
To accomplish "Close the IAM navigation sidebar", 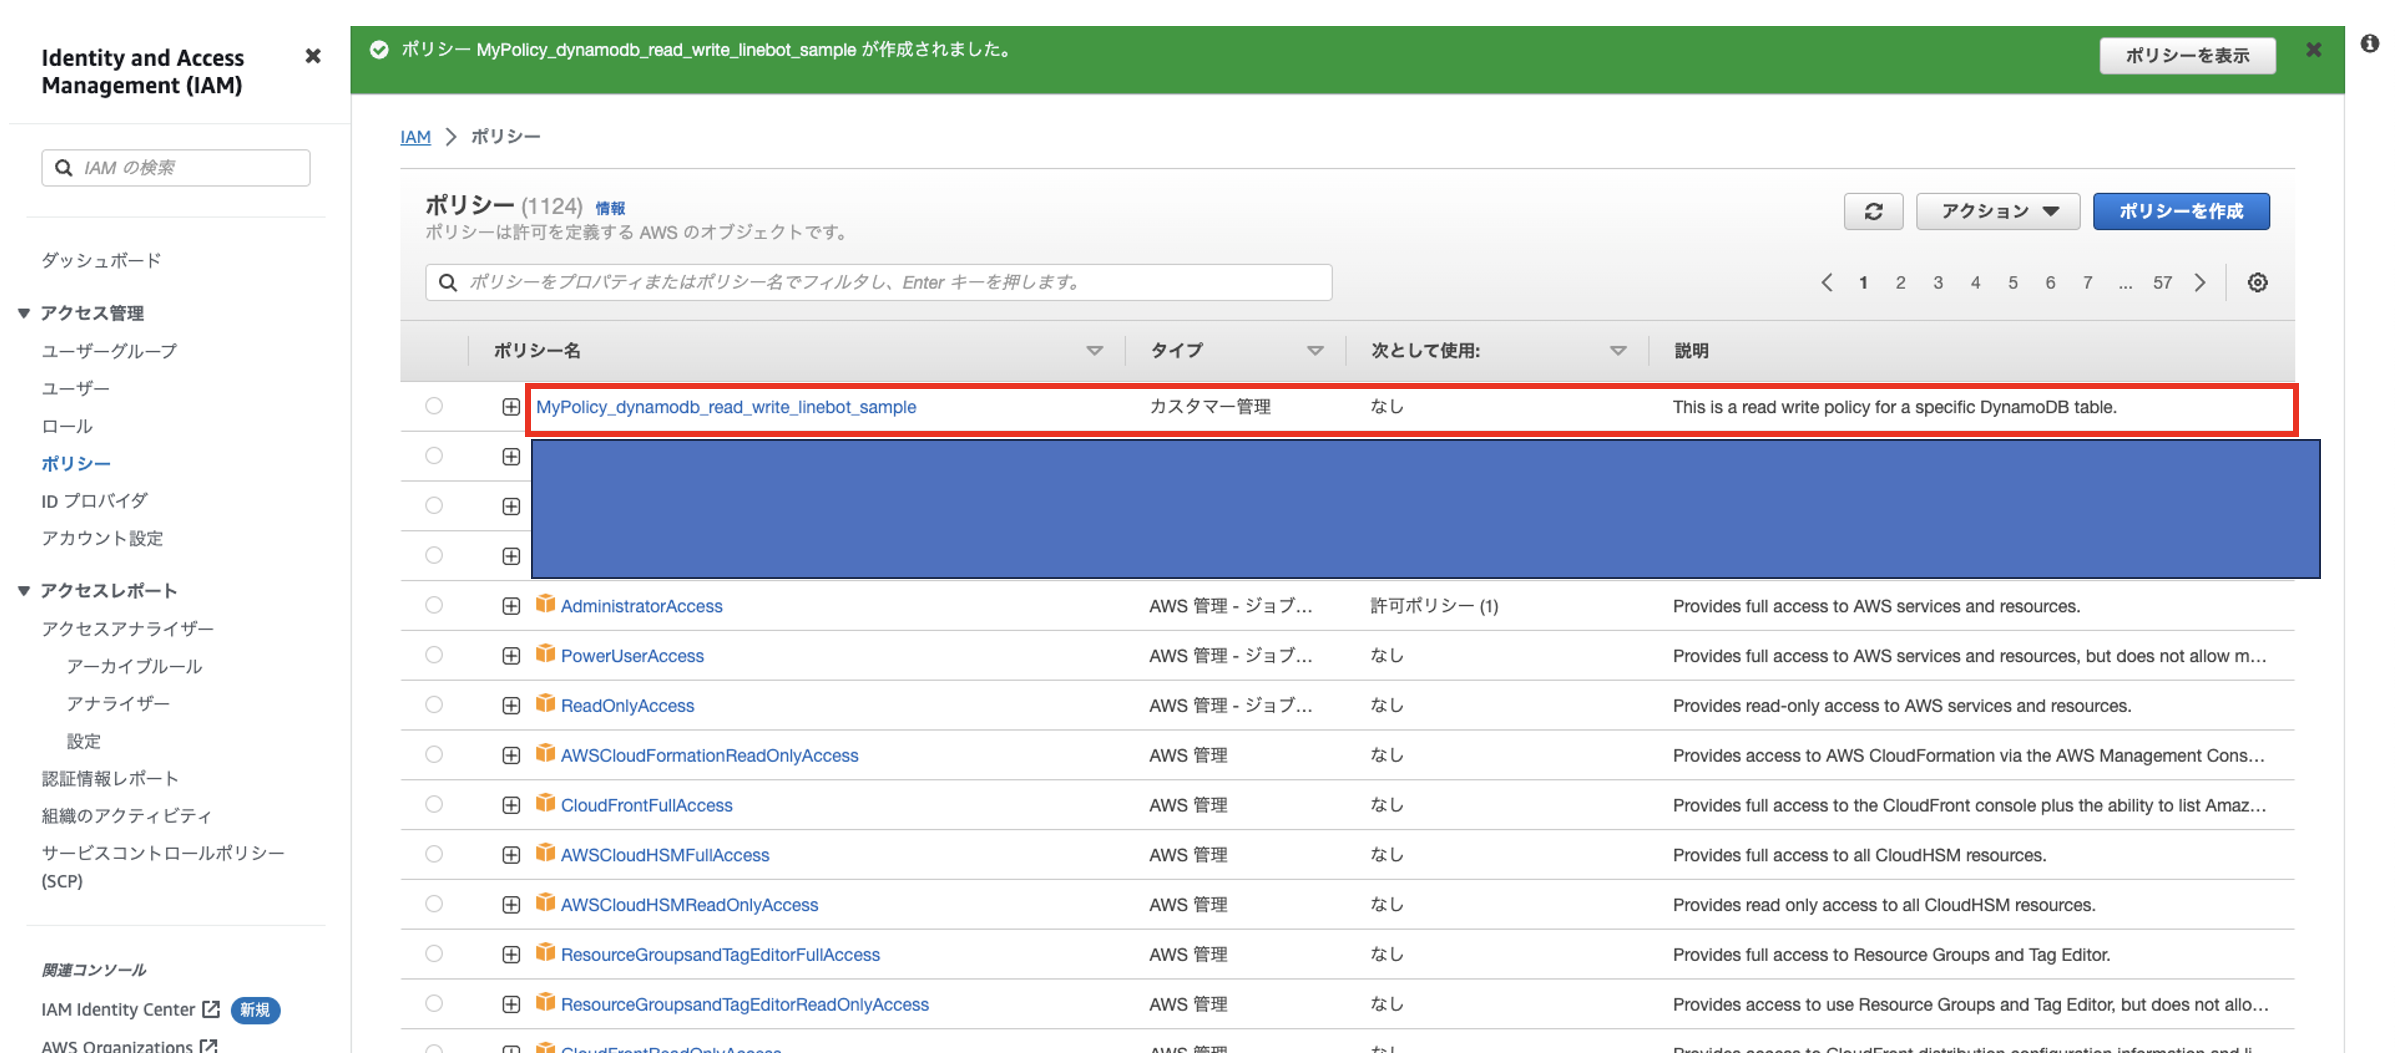I will [313, 56].
